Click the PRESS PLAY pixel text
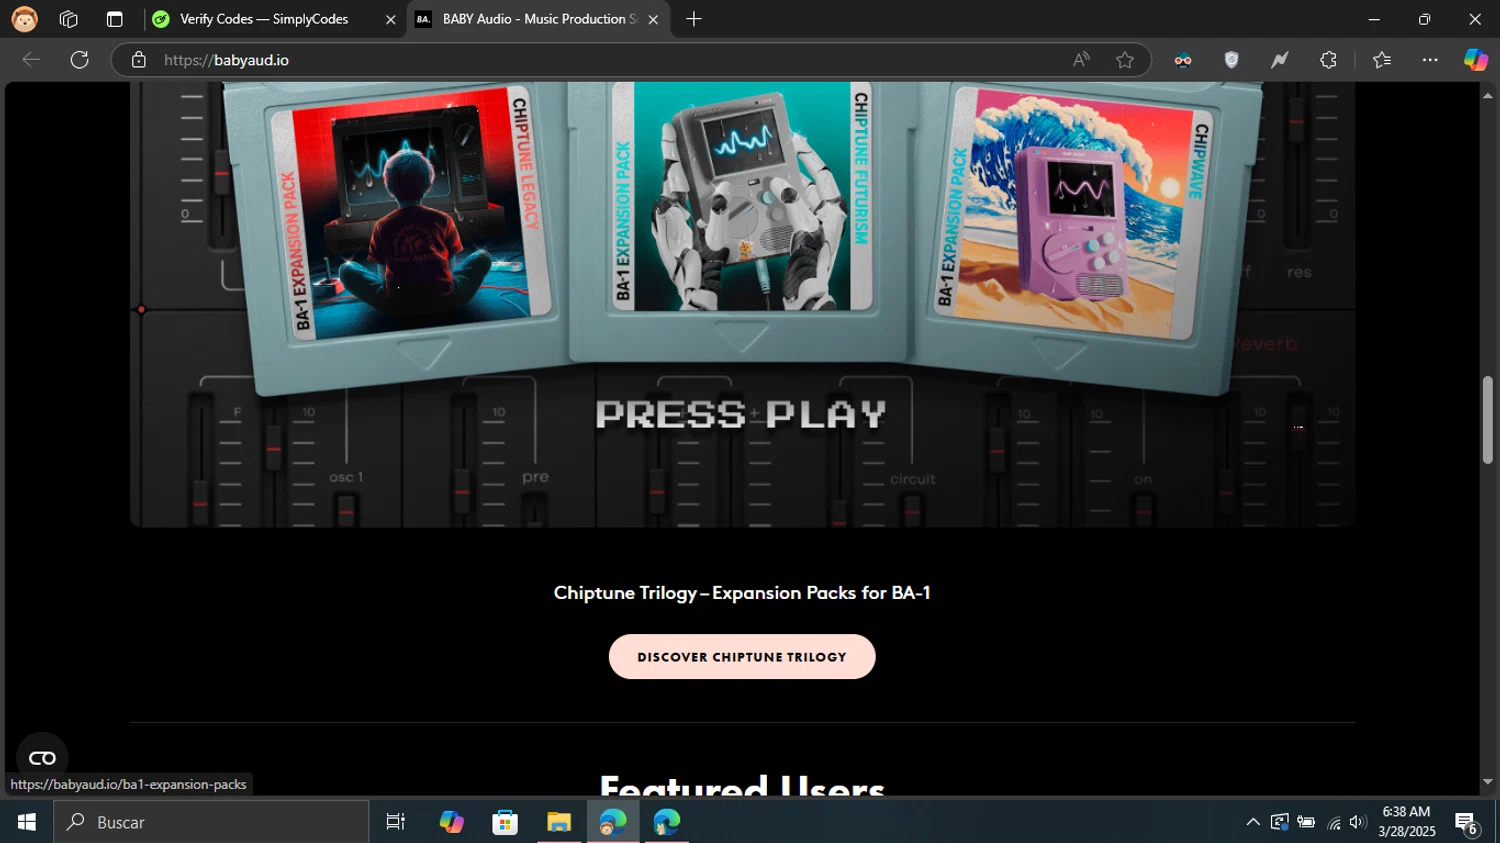The height and width of the screenshot is (843, 1500). point(741,414)
